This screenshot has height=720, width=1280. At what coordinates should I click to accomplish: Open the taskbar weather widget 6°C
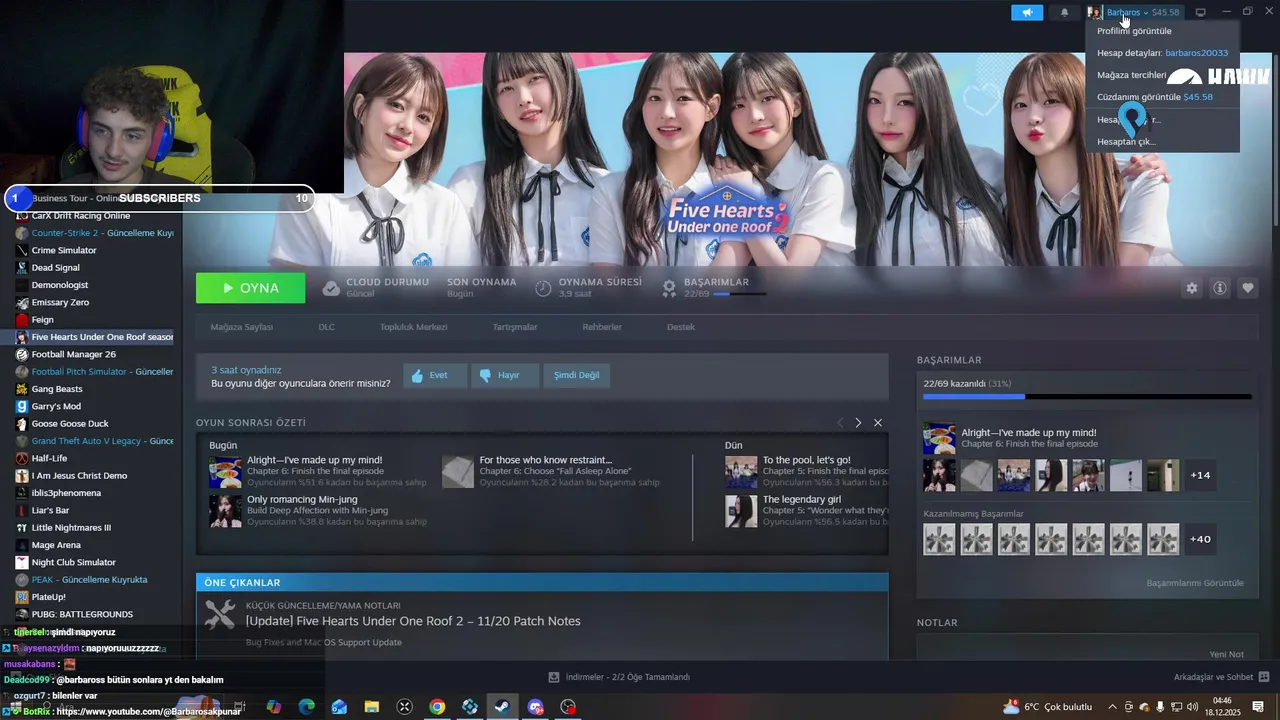click(1047, 707)
